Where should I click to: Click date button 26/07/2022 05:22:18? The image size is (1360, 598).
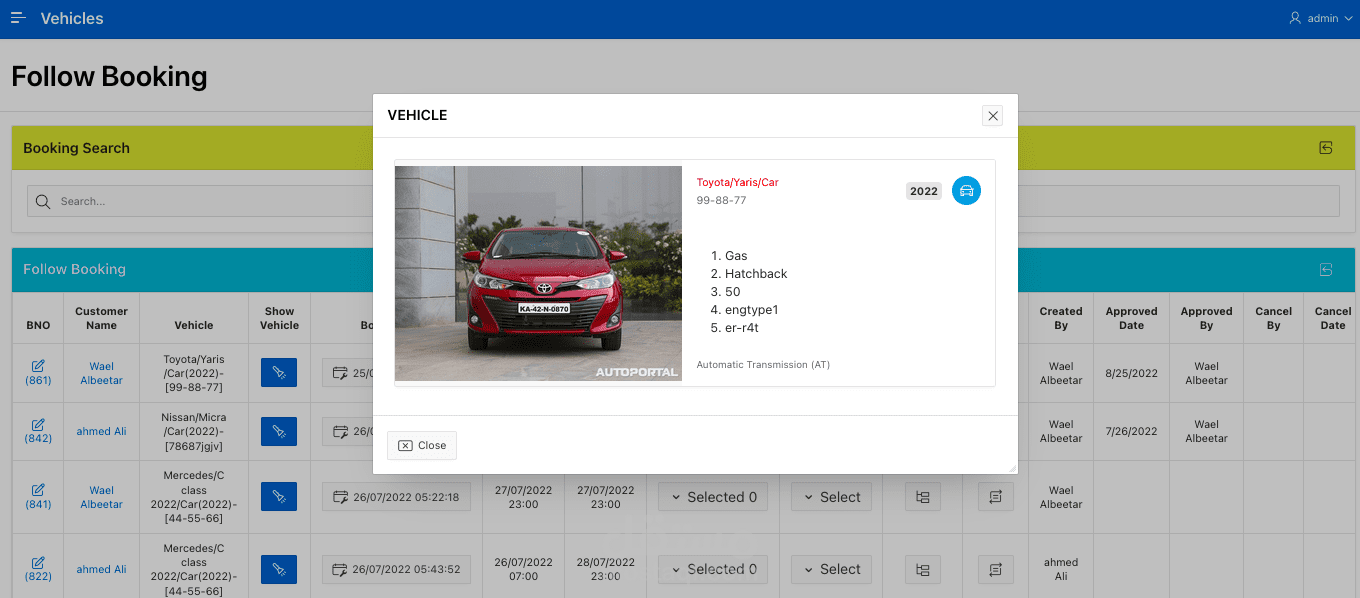click(x=396, y=497)
